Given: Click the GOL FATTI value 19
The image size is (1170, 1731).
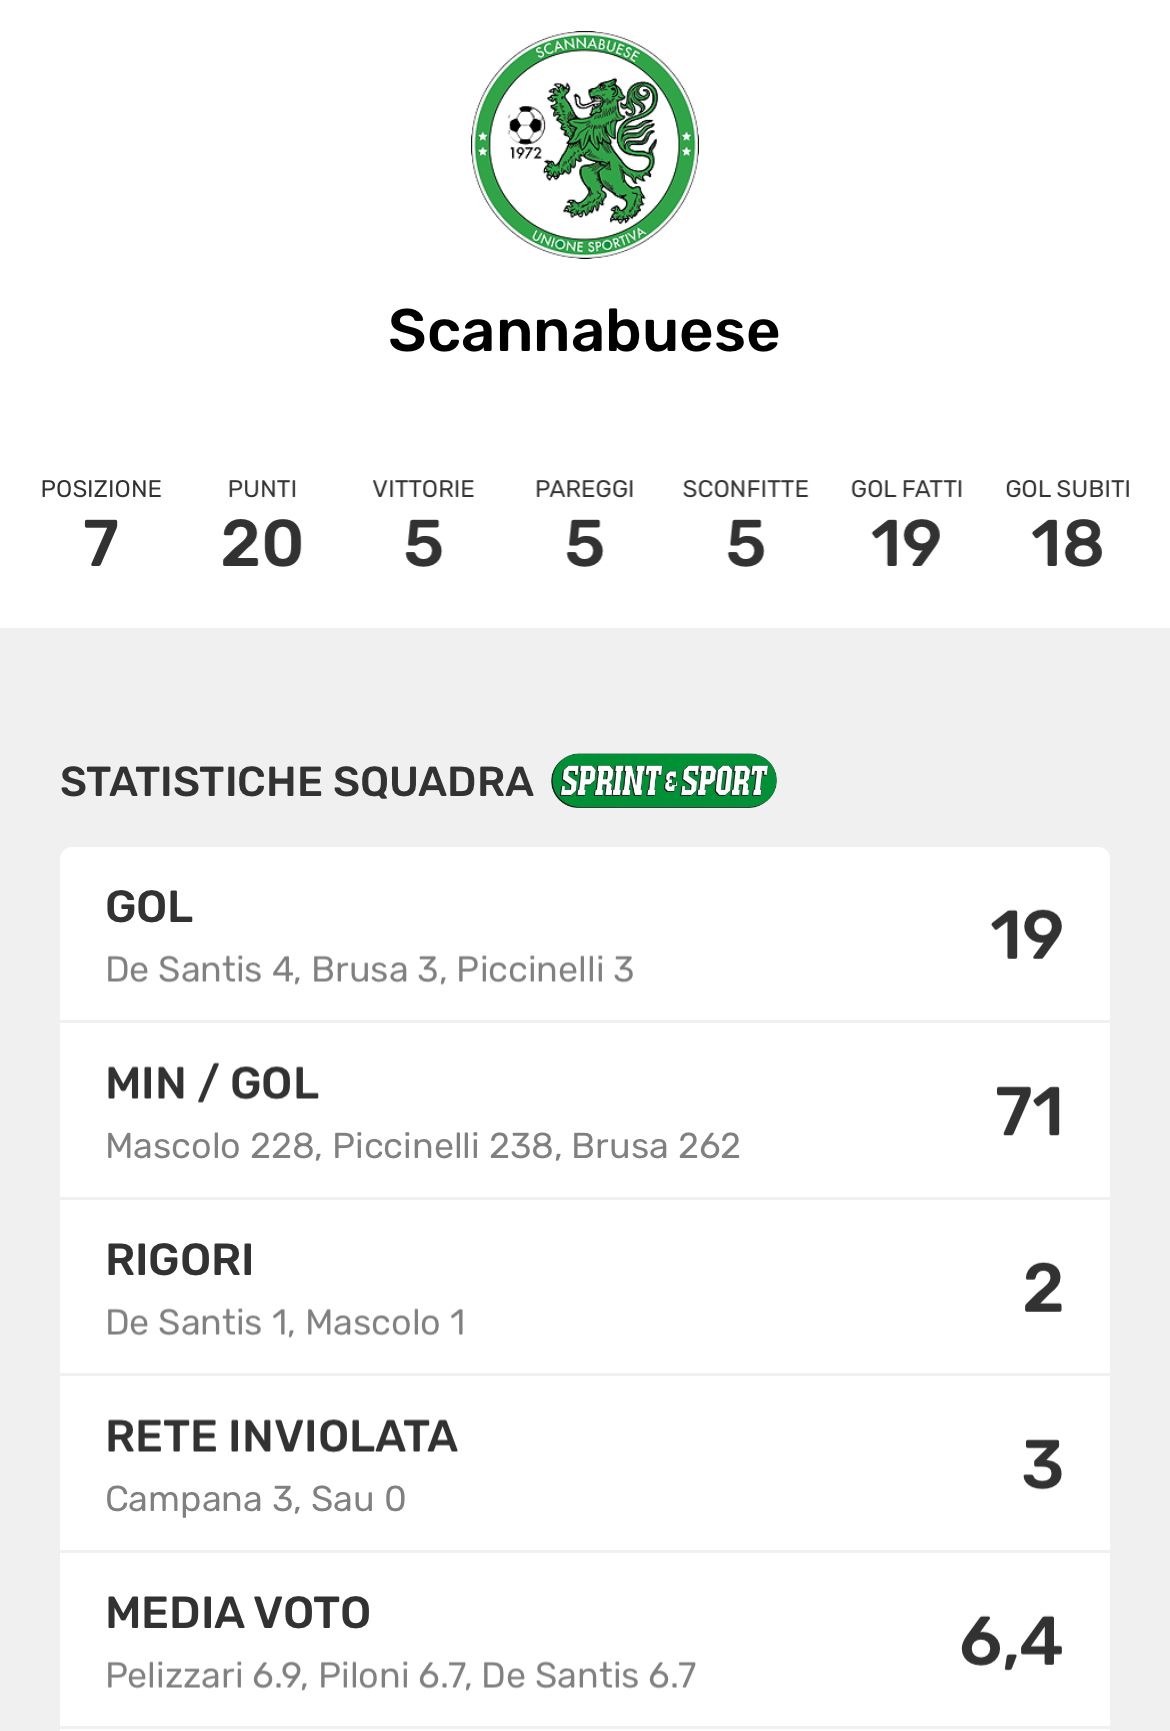Looking at the screenshot, I should tap(906, 543).
